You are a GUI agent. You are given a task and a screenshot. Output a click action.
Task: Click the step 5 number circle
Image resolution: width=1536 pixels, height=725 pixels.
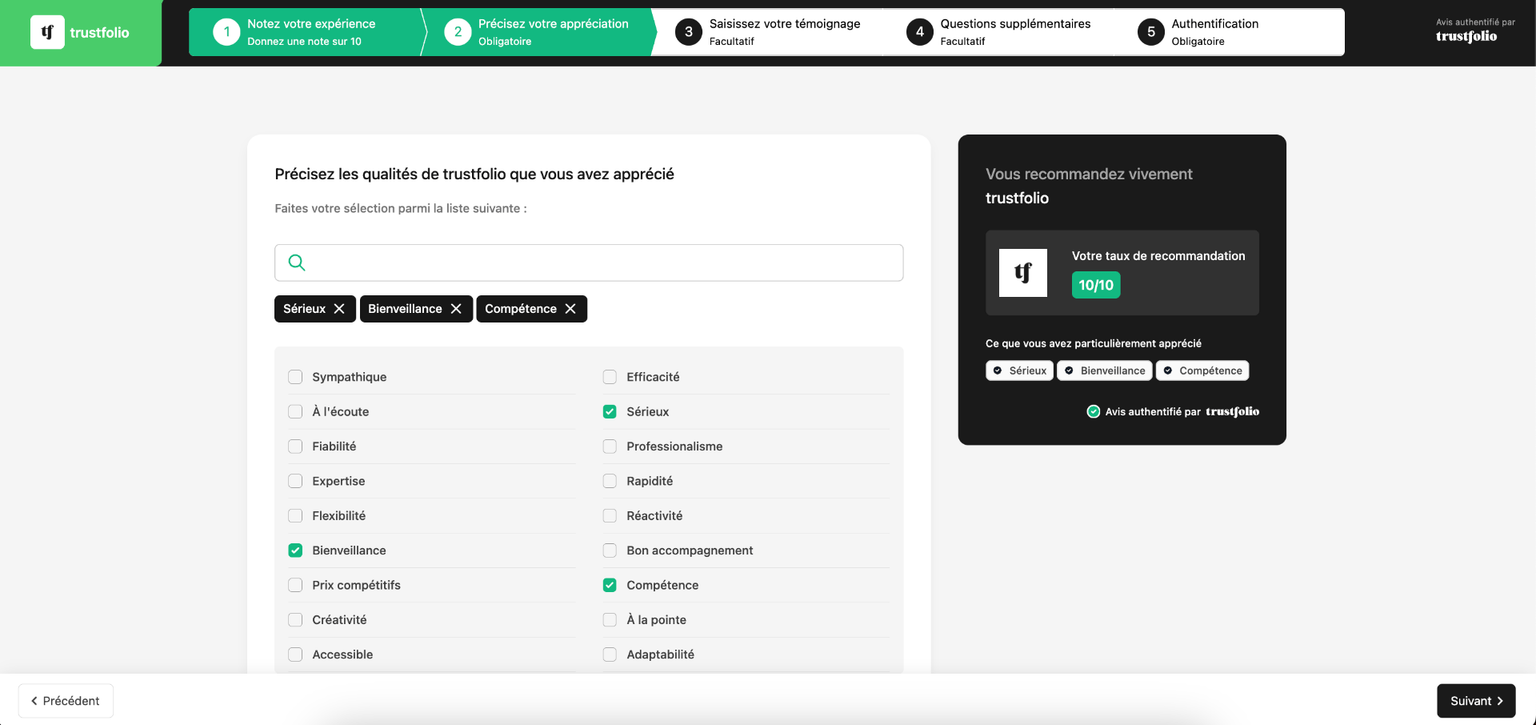(x=1151, y=32)
